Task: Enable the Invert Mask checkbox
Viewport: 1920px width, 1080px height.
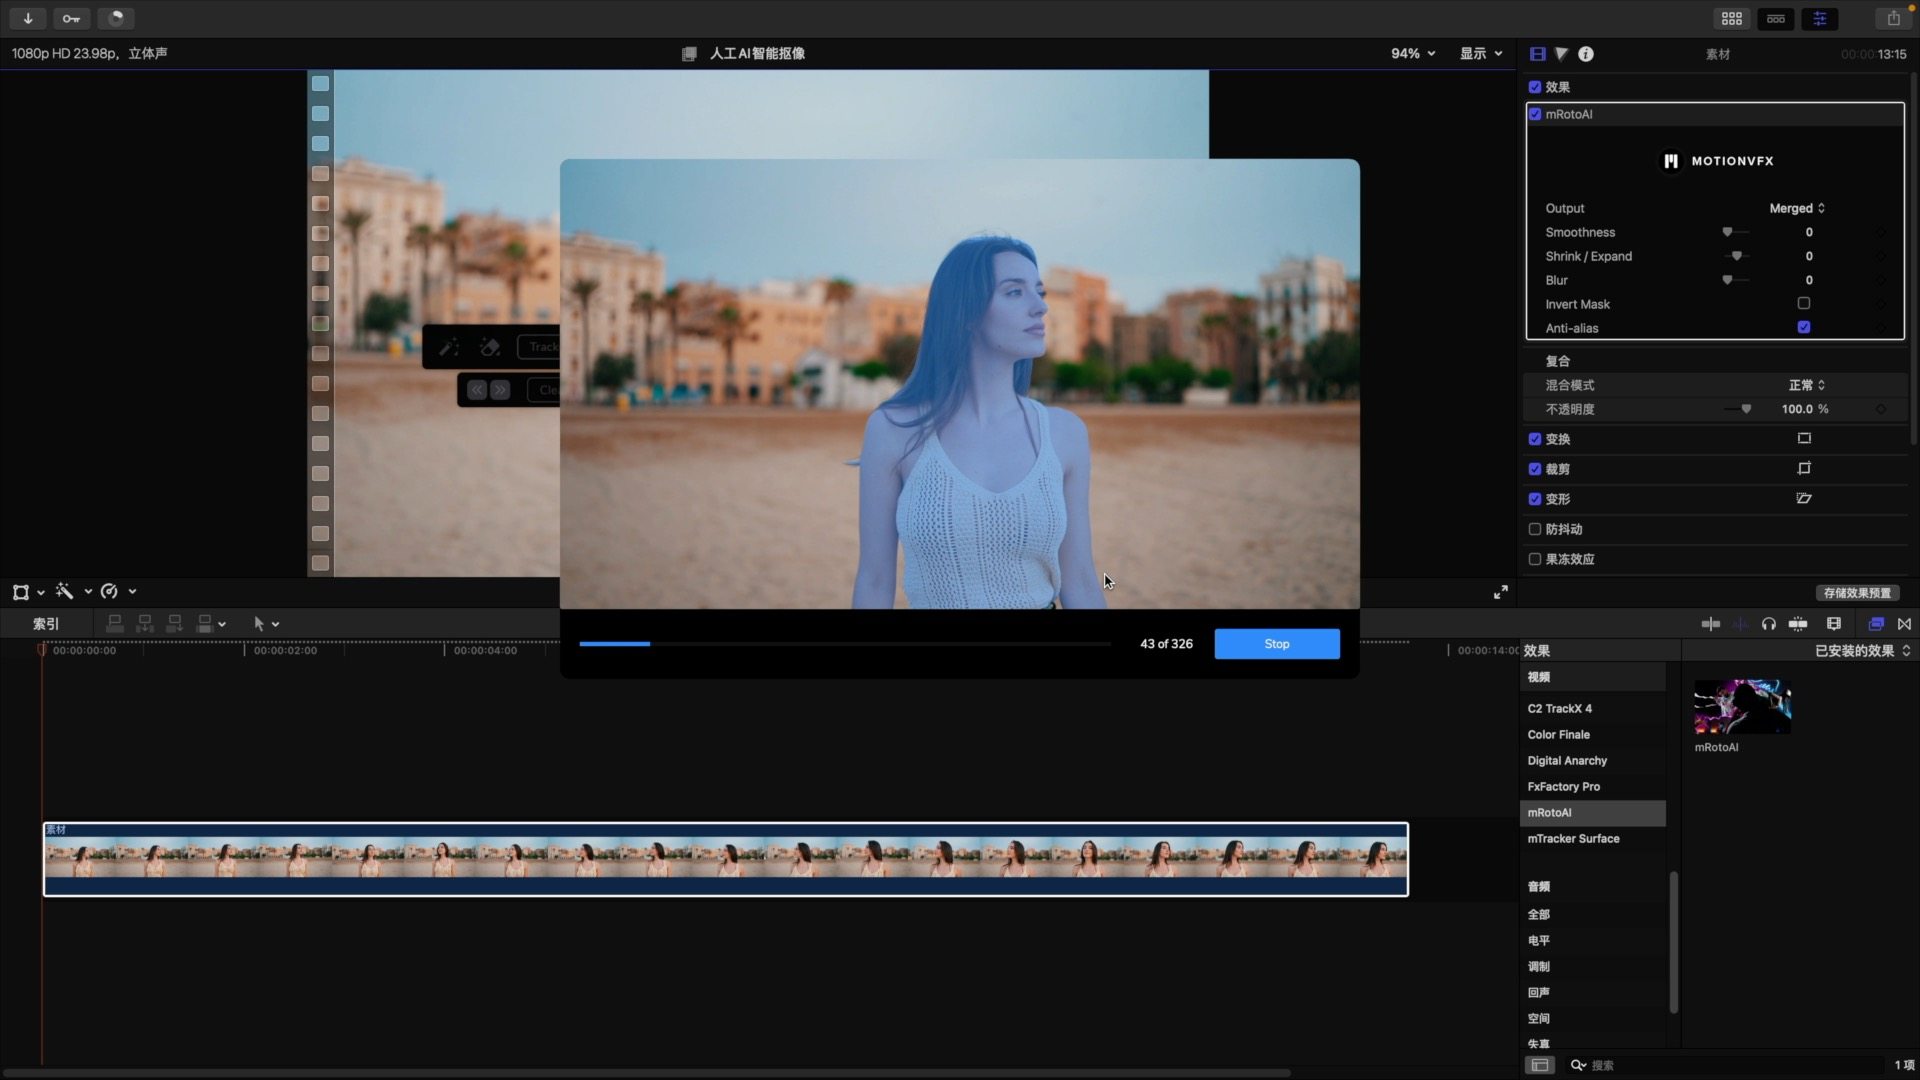Action: [1803, 304]
